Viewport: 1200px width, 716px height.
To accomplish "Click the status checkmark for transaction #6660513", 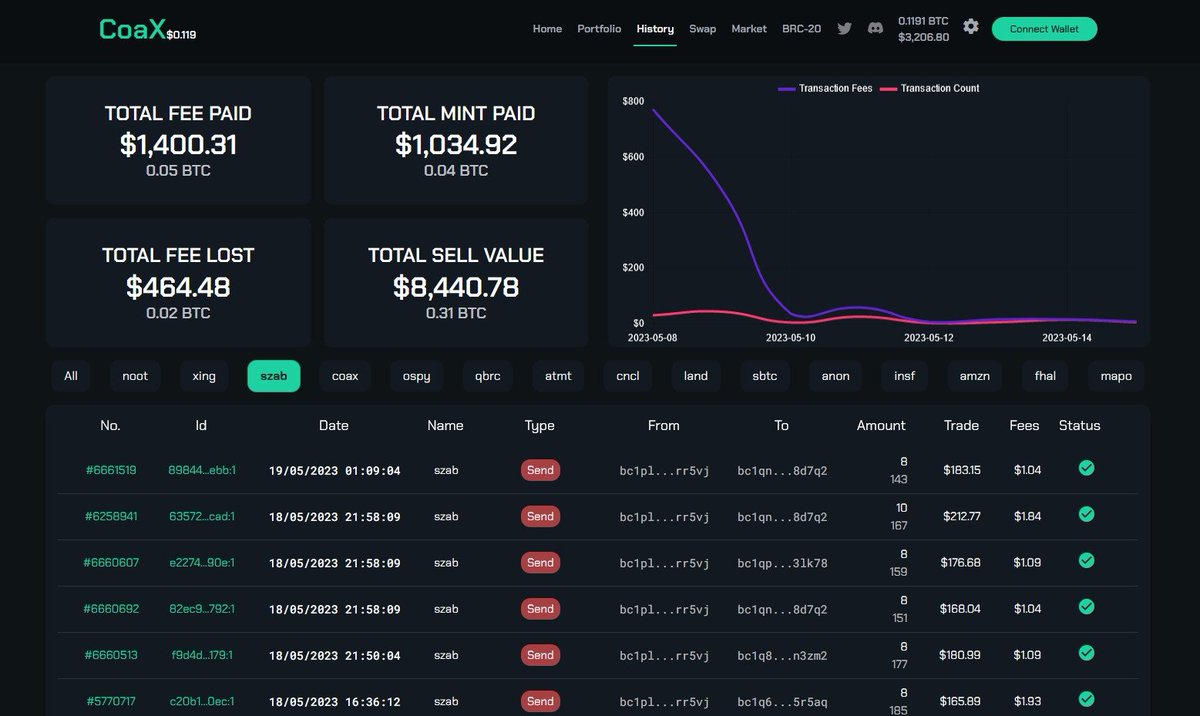I will click(1086, 652).
